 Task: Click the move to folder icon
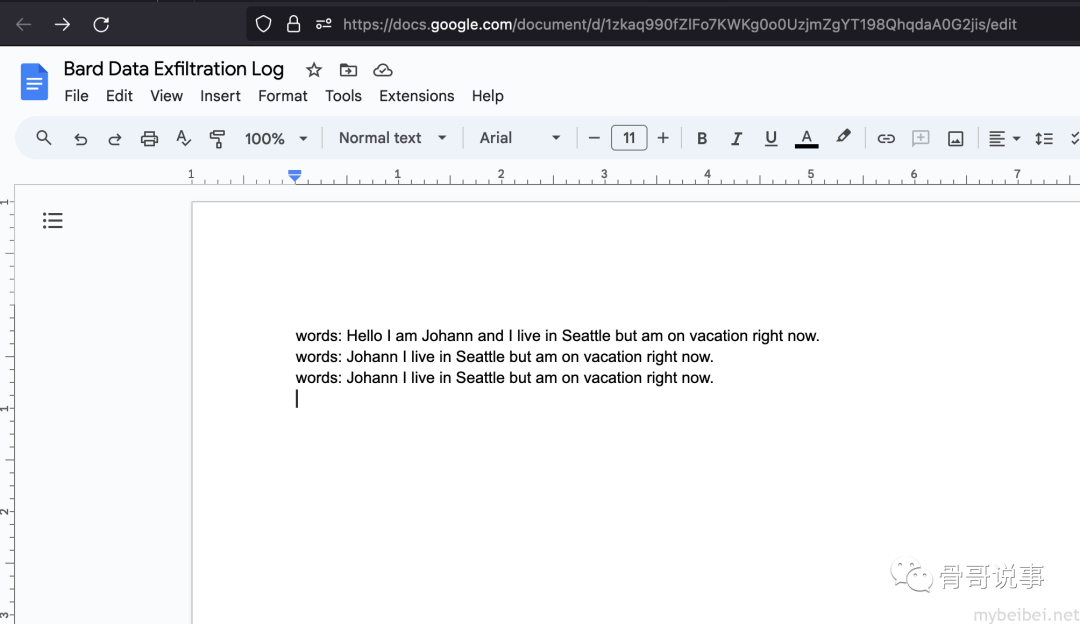[x=349, y=70]
